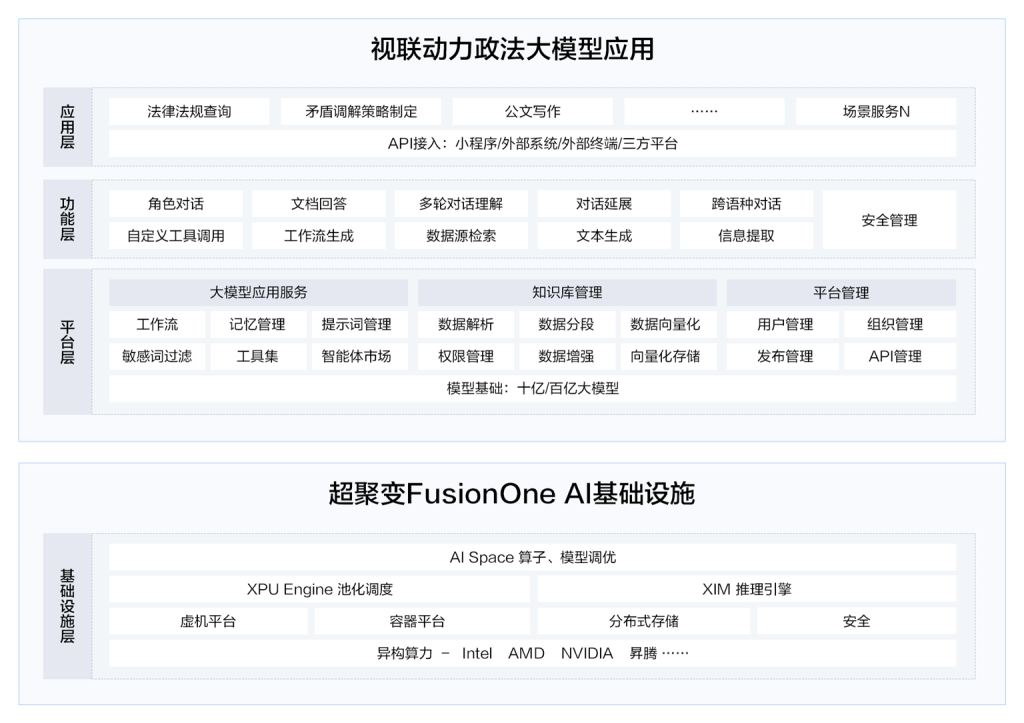Select the 角色对话 function box
Viewport: 1024px width, 723px height.
176,204
